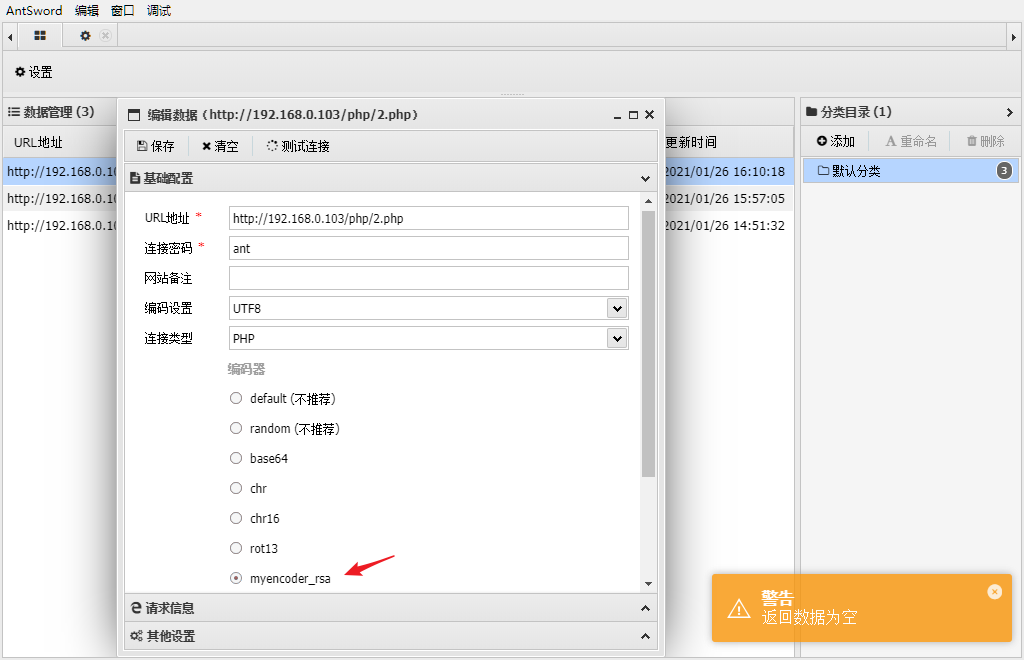Screen dimensions: 1024x660
Task: Select the rot13 encoder
Action: (x=236, y=548)
